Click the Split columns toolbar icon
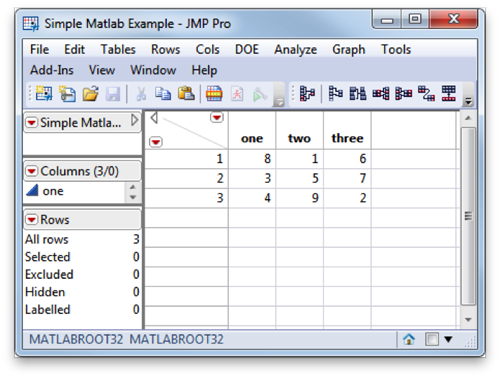The width and height of the screenshot is (500, 378). [x=403, y=93]
